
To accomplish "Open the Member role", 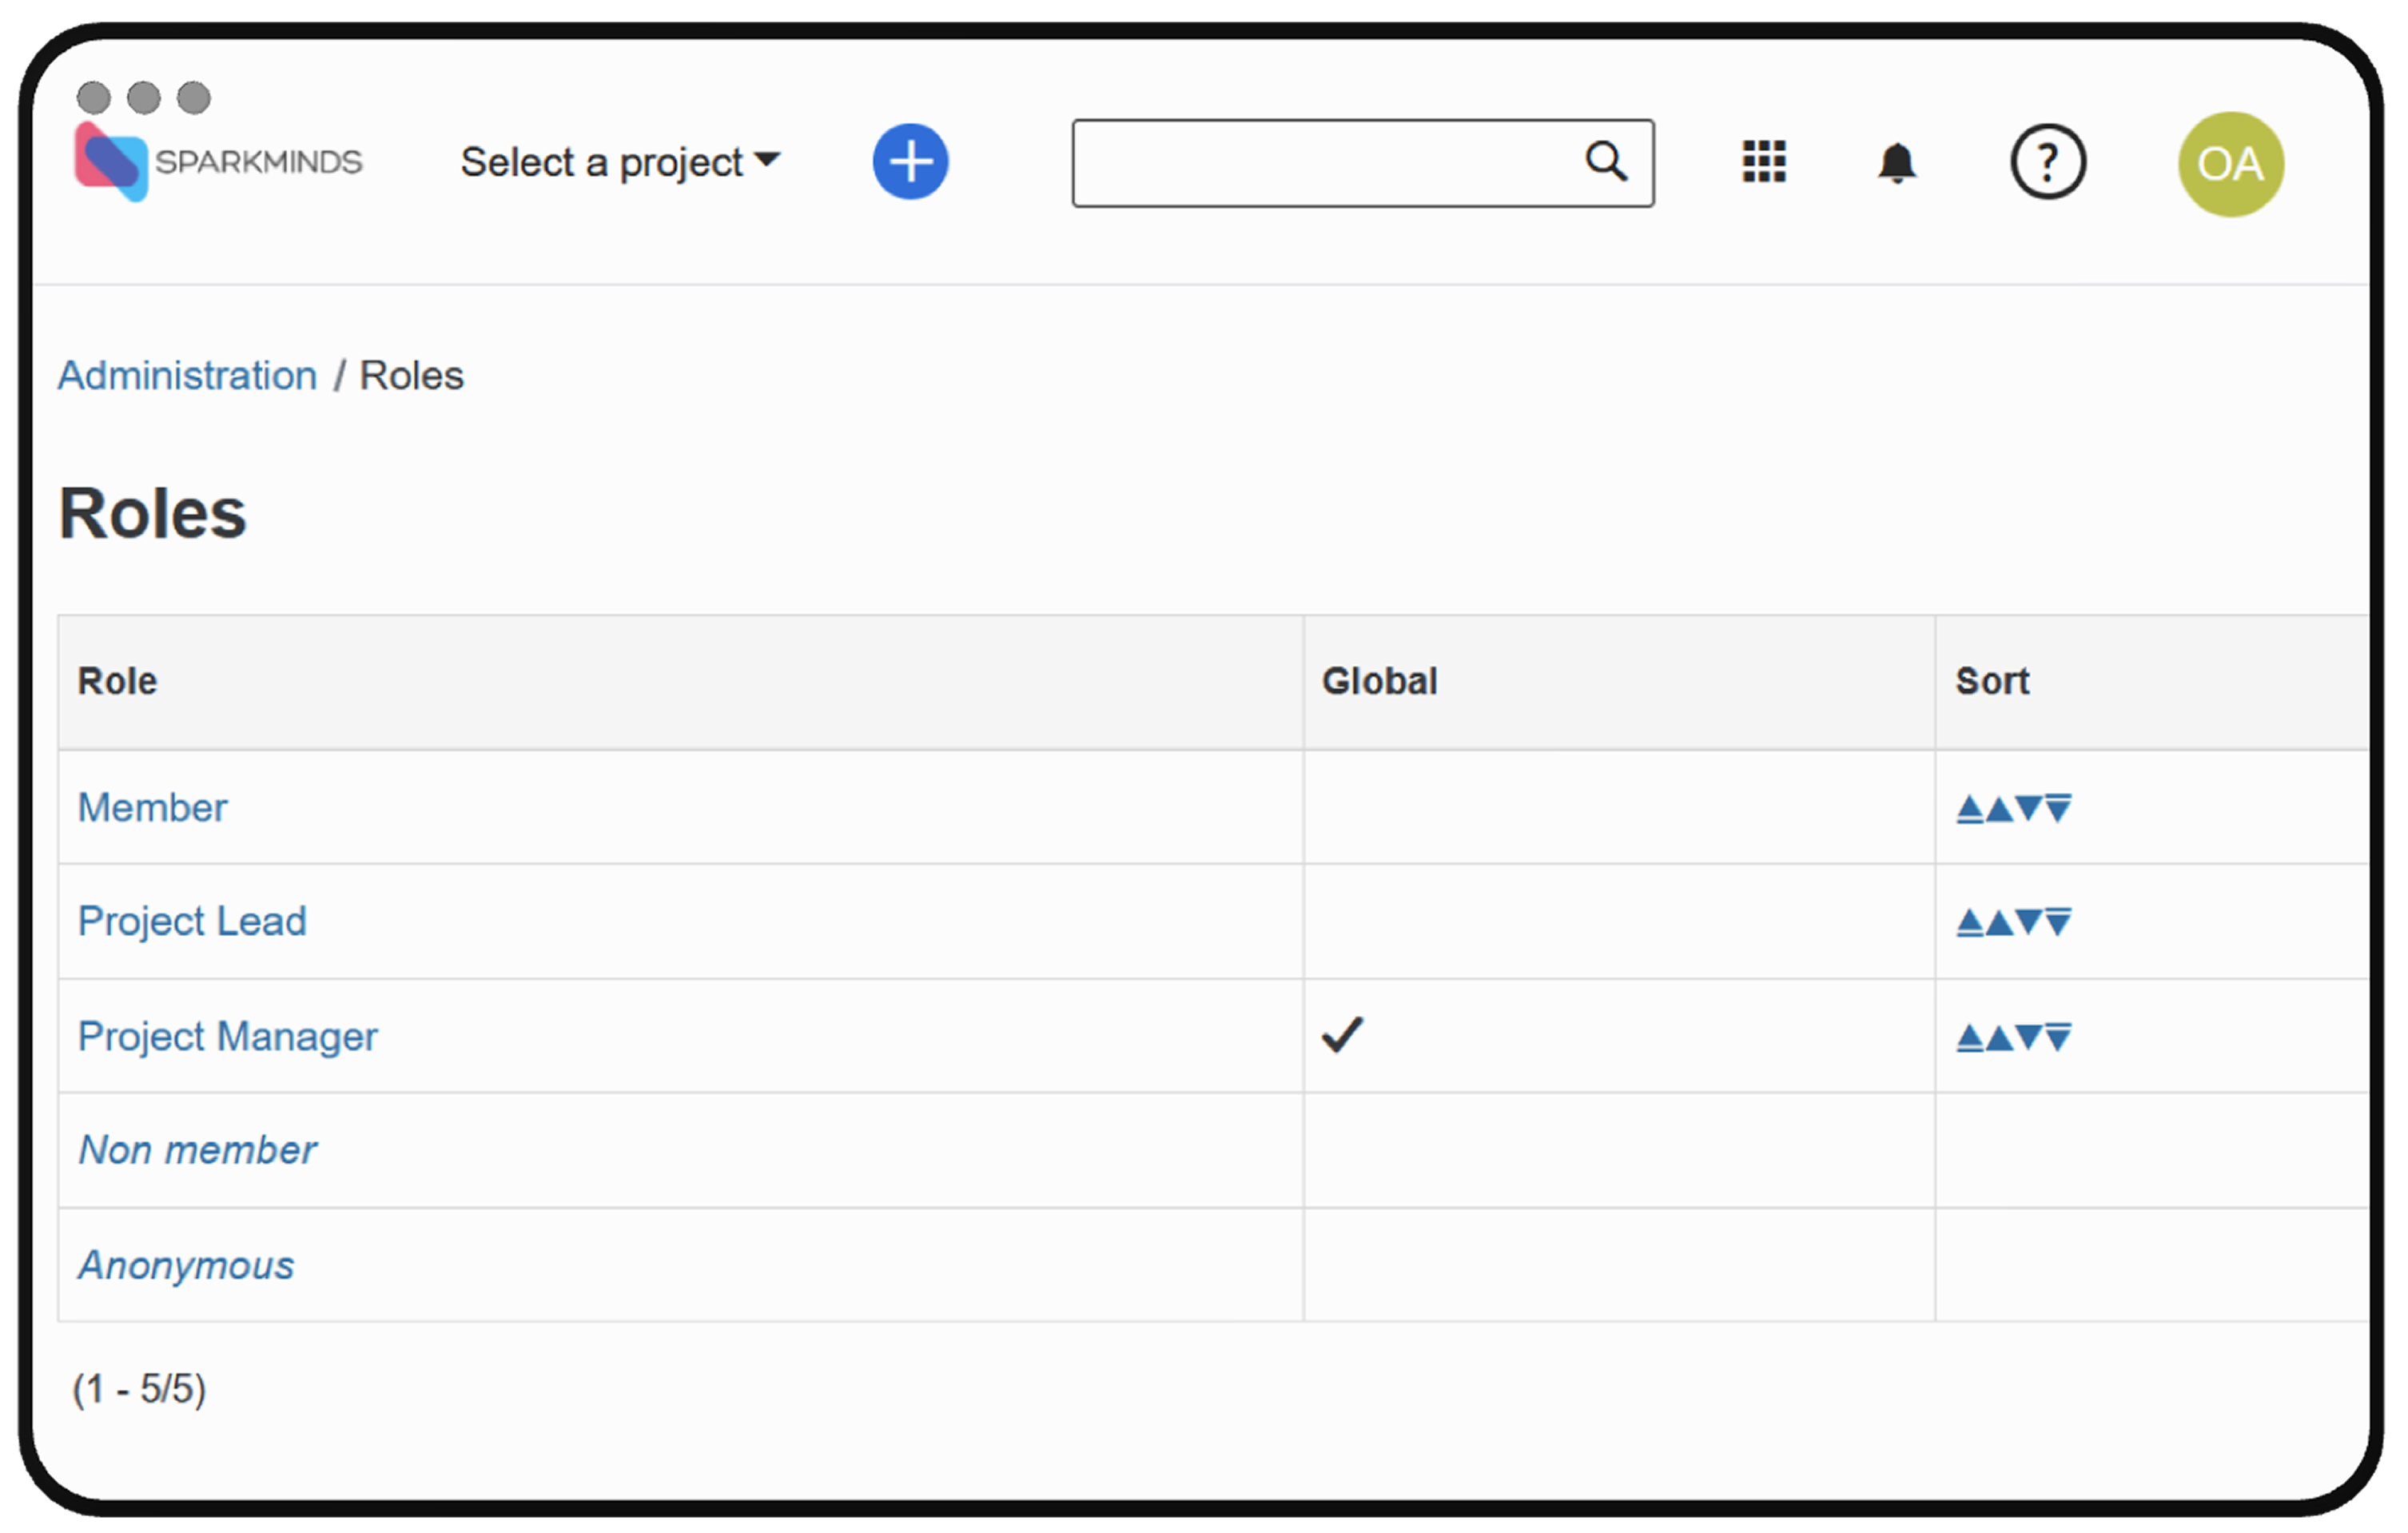I will click(152, 808).
